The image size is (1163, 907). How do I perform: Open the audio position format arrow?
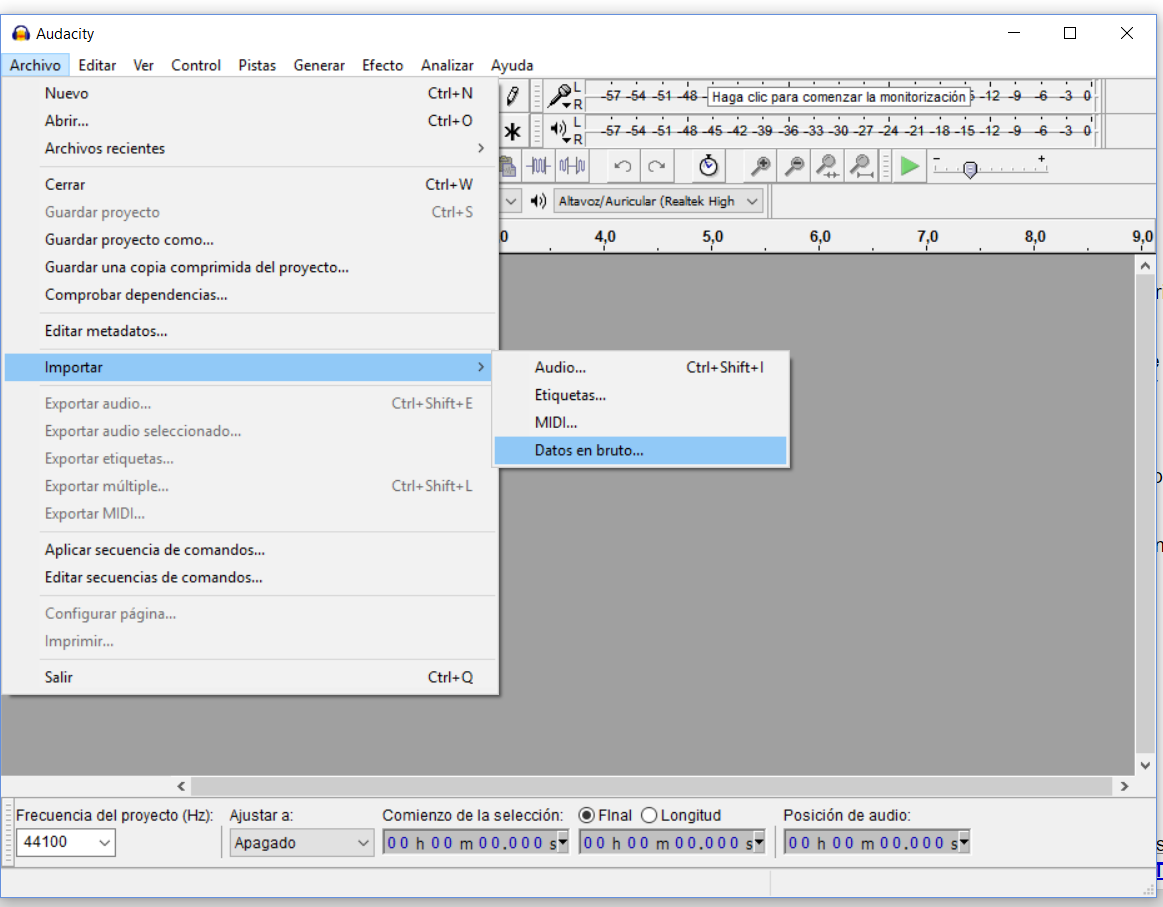pyautogui.click(x=963, y=842)
